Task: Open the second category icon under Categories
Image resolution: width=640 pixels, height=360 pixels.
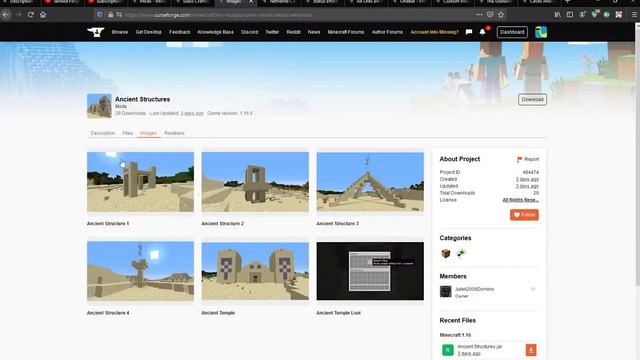Action: click(461, 253)
